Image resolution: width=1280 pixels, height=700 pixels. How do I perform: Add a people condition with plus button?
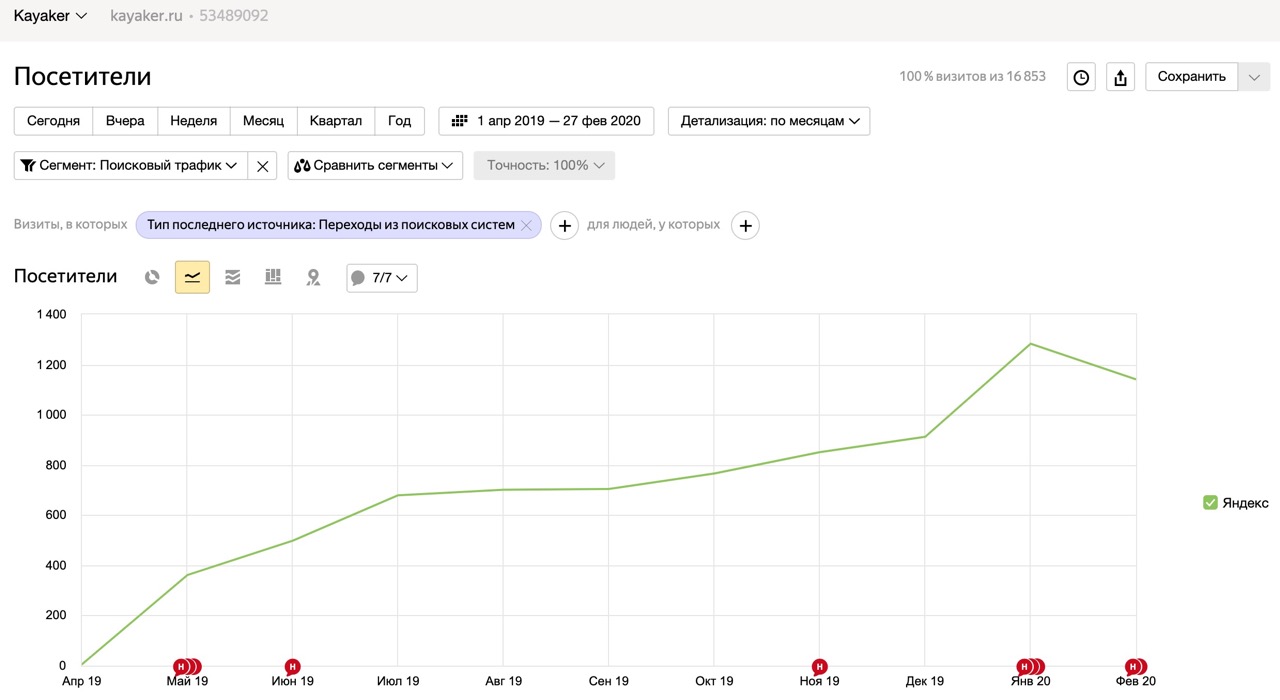pos(745,226)
